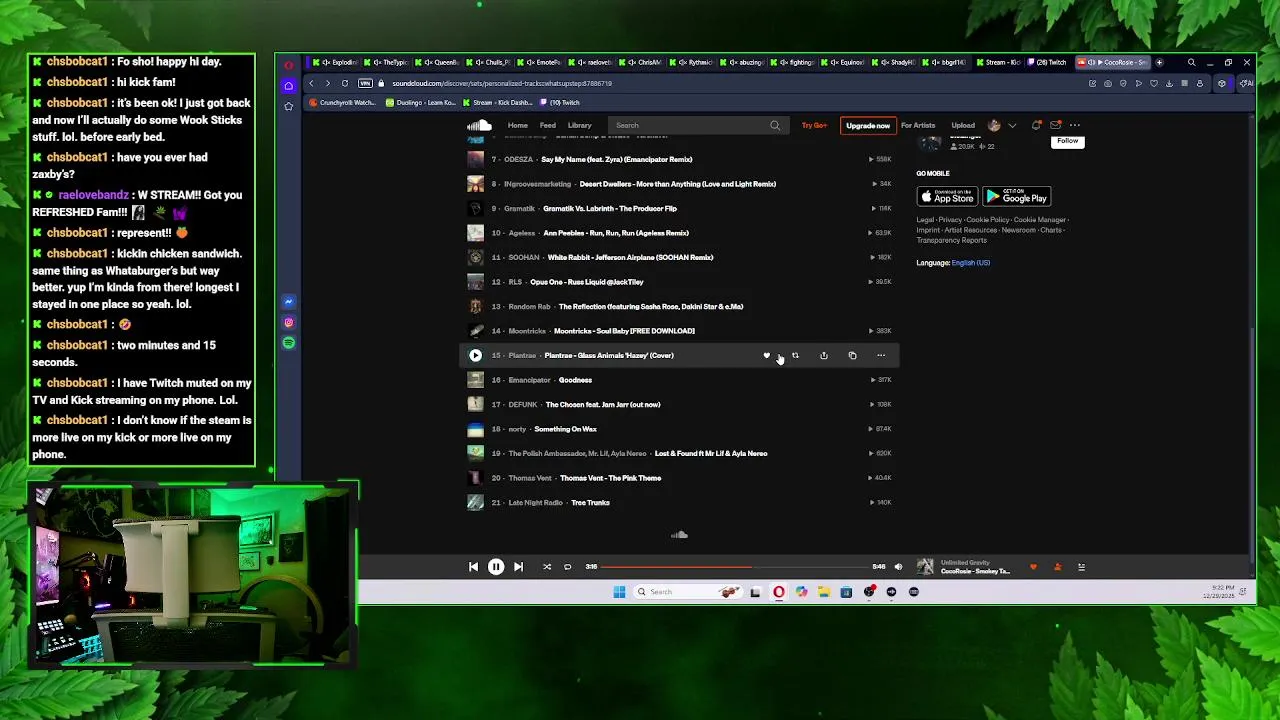1280x720 pixels.
Task: Open the messages envelope icon
Action: [1055, 125]
